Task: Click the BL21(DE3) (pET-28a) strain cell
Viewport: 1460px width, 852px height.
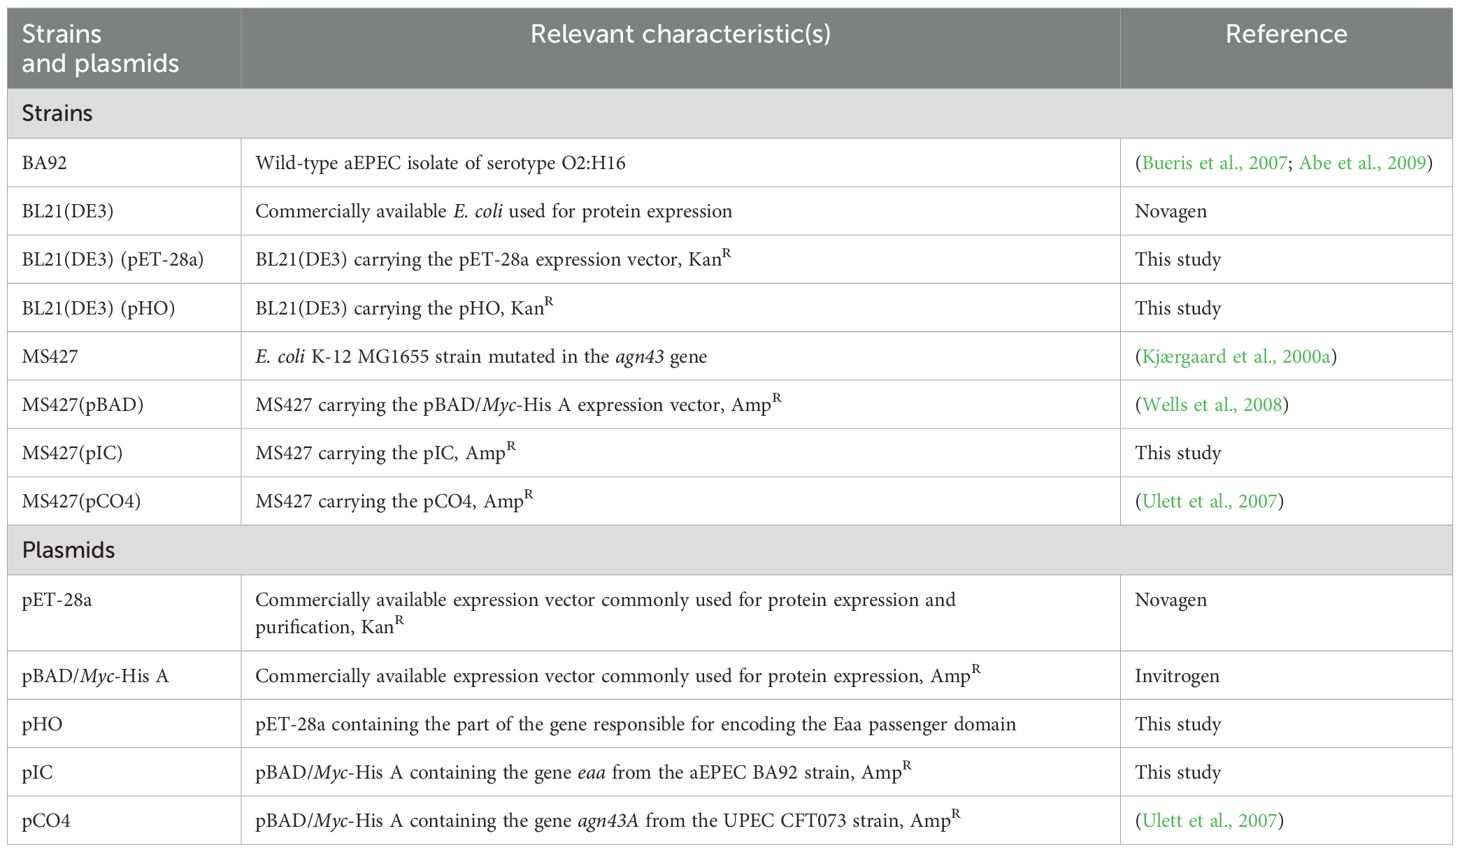Action: (113, 260)
